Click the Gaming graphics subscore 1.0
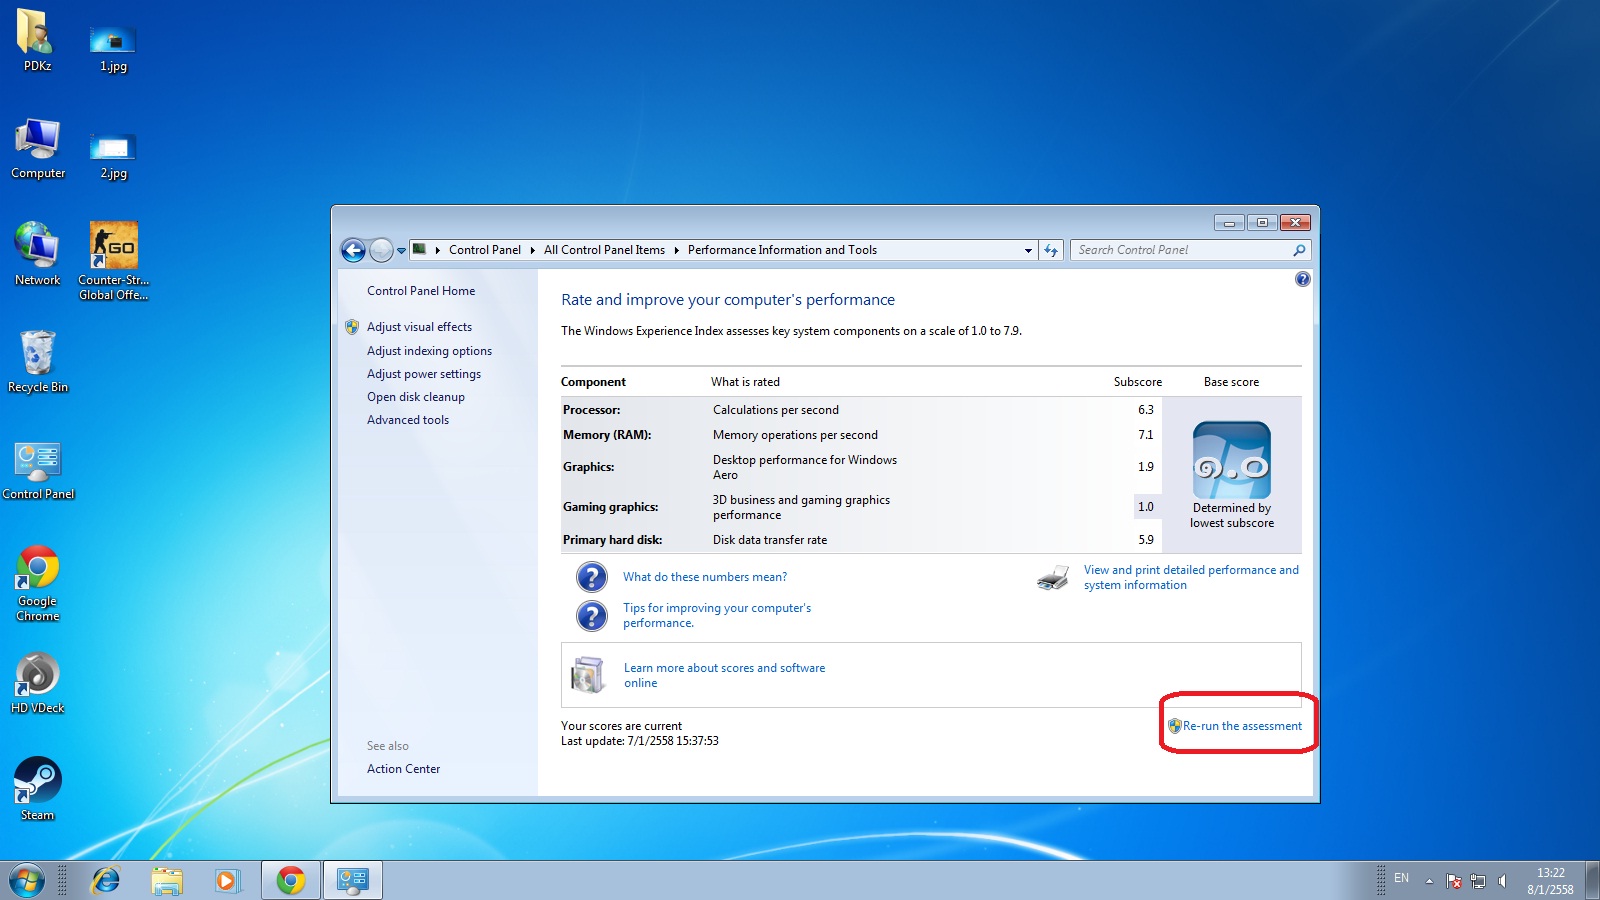This screenshot has width=1600, height=900. pos(1146,507)
